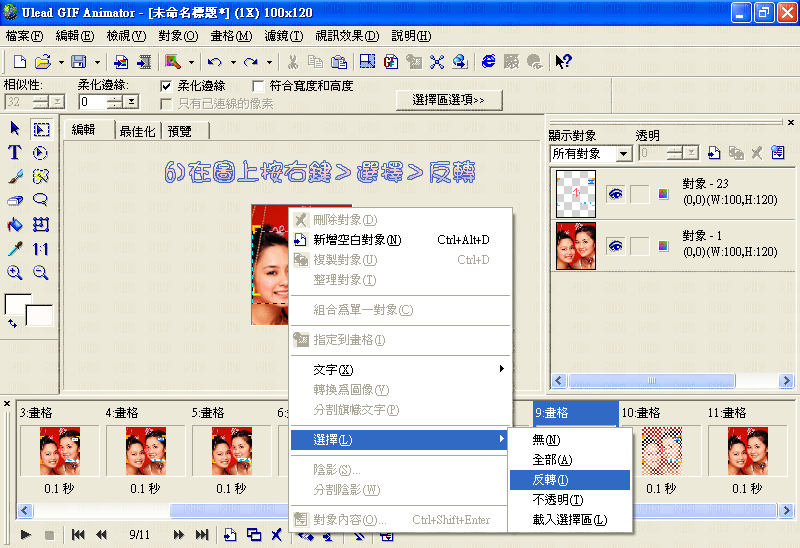The height and width of the screenshot is (548, 800).
Task: Select the rectangle selection tool
Action: [41, 129]
